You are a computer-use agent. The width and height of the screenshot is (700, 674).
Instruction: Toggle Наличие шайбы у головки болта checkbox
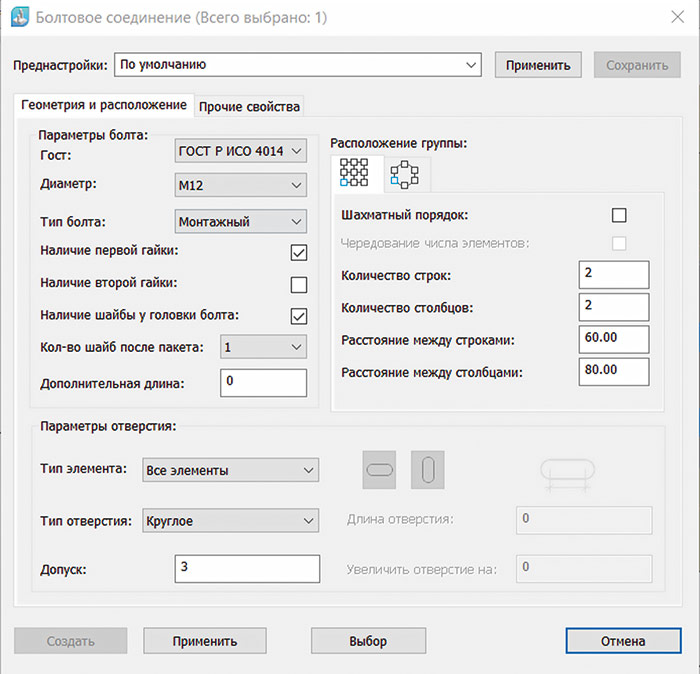click(299, 316)
